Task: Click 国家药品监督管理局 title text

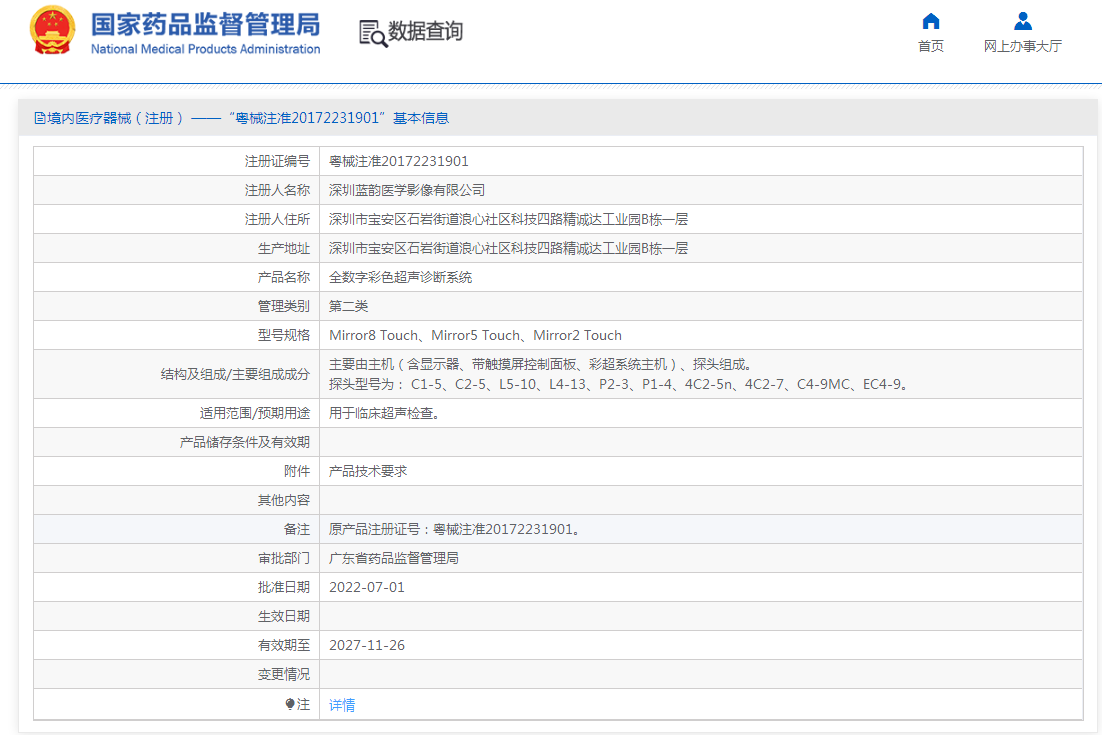Action: pos(205,25)
